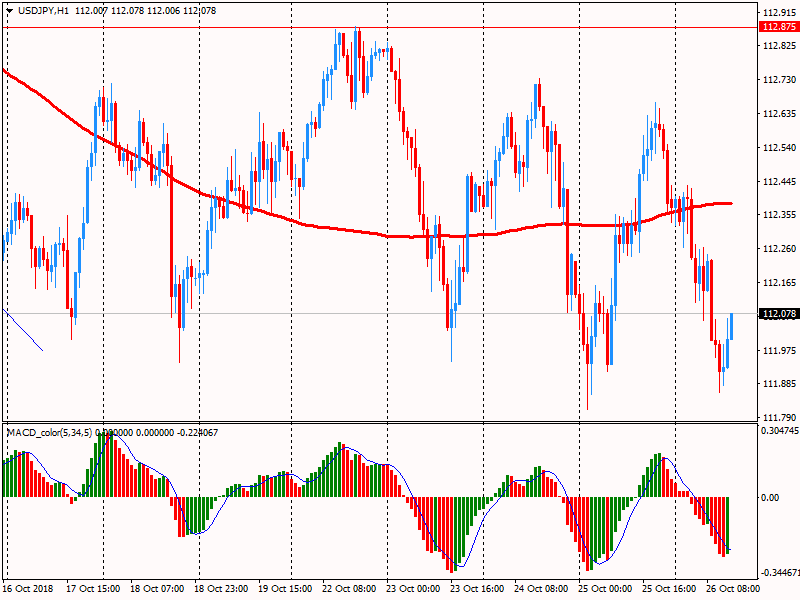800x600 pixels.
Task: Select the short blue trendline at lower left
Action: (x=23, y=330)
